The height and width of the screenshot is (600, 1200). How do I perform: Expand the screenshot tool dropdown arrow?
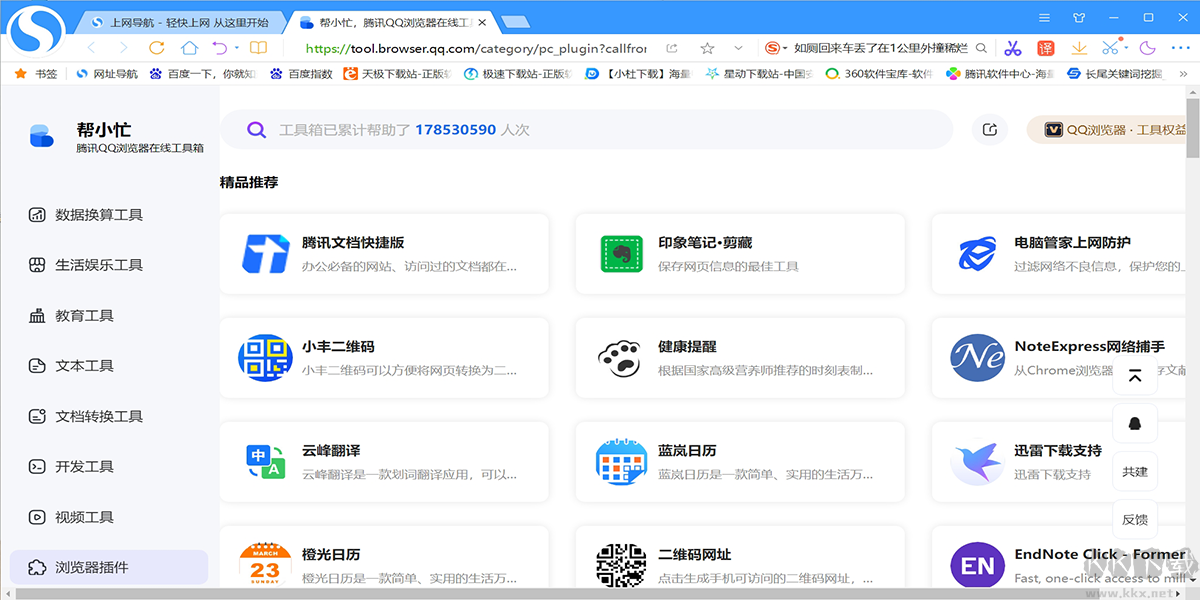coord(1126,47)
